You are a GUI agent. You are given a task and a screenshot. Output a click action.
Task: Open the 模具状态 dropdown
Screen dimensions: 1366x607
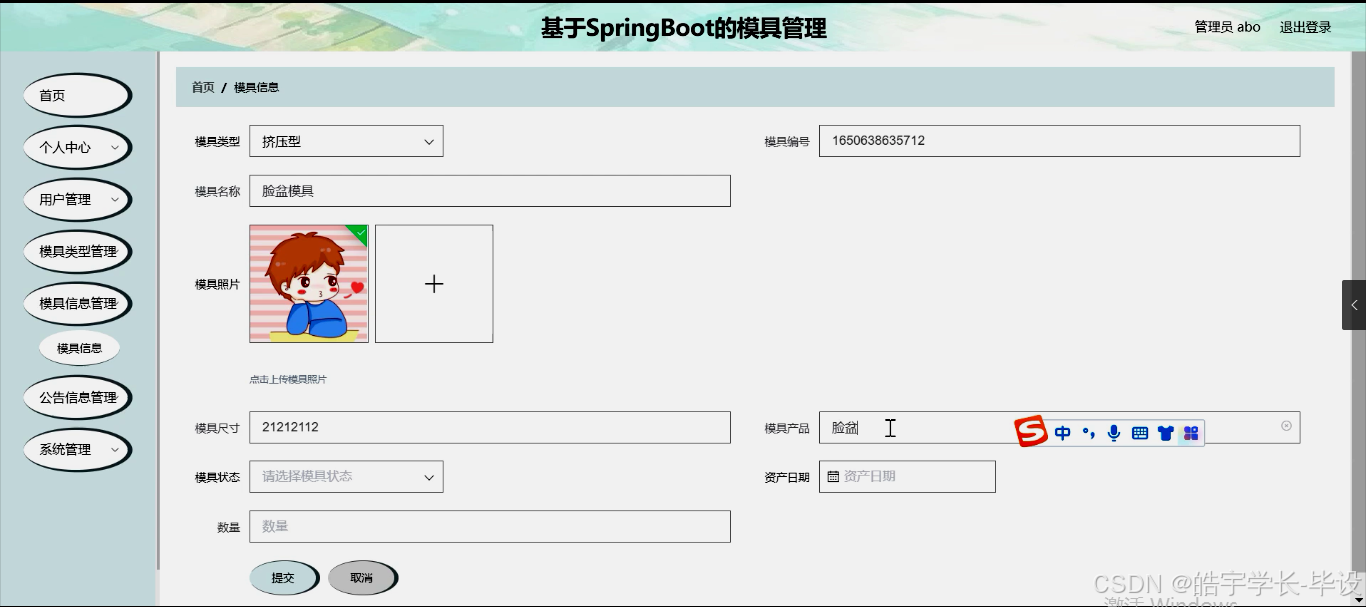(345, 476)
